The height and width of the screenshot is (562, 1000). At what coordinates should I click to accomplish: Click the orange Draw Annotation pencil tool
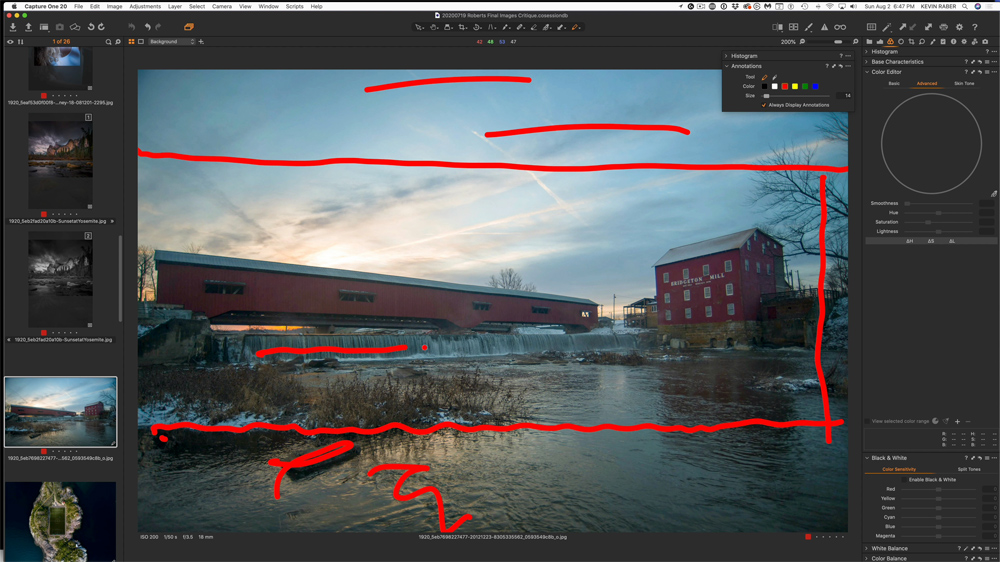[x=765, y=77]
